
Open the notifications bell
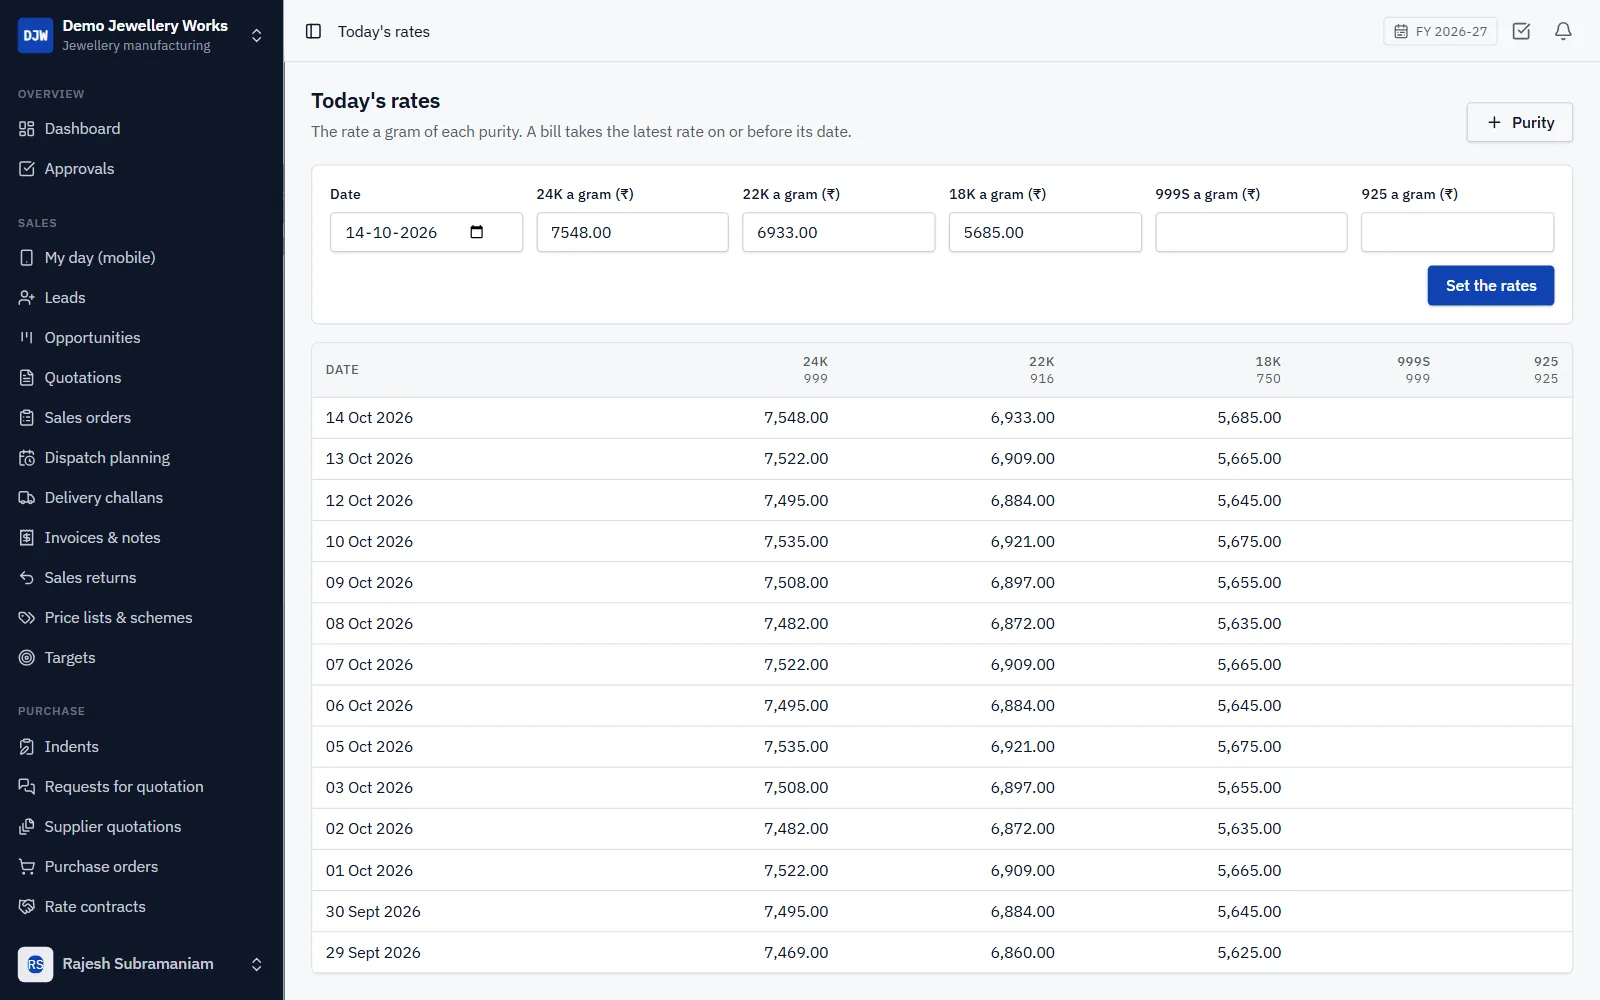point(1563,31)
